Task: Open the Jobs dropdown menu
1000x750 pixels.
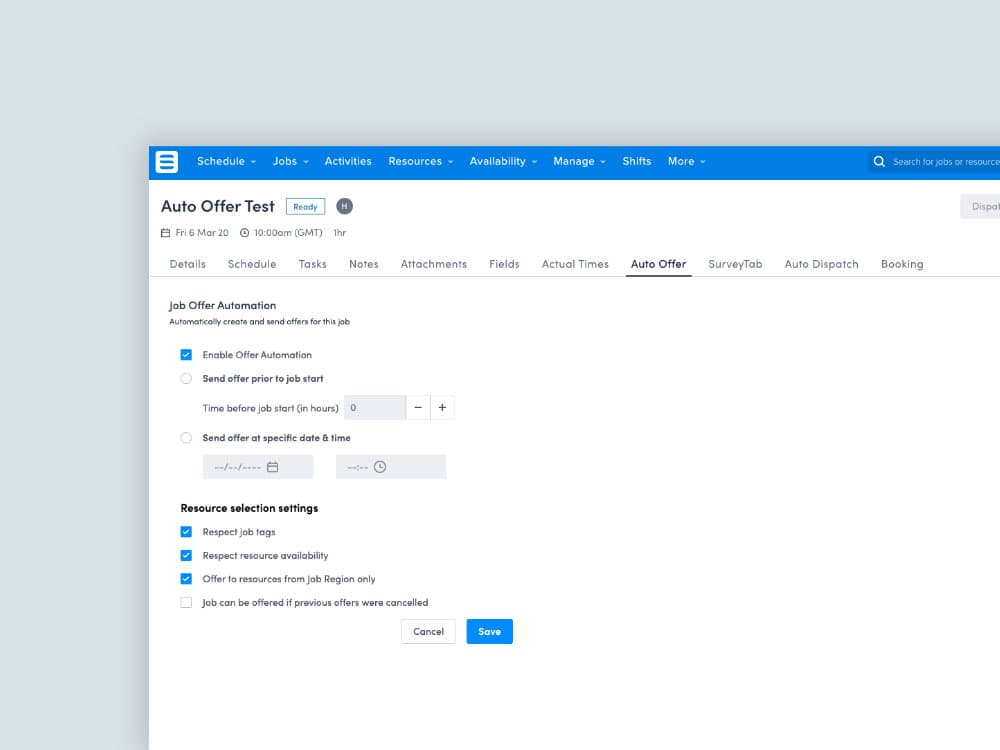Action: [290, 161]
